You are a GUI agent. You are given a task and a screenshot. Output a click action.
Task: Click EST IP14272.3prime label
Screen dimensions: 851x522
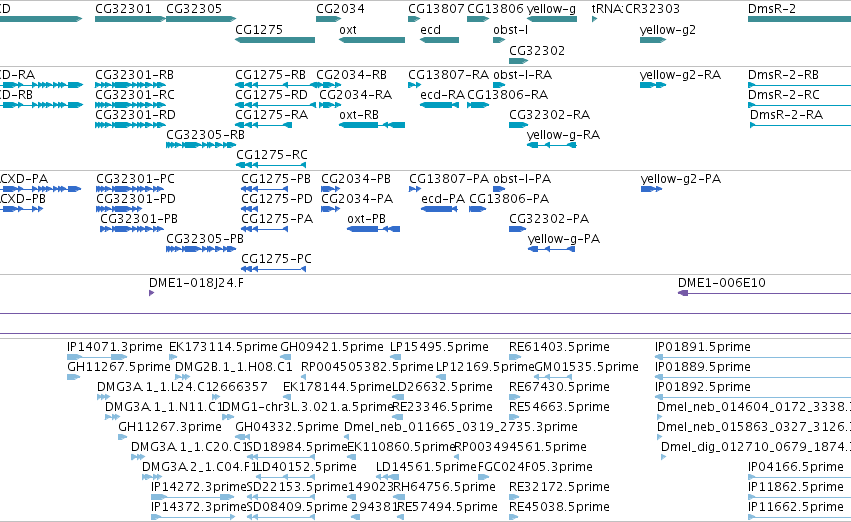(x=199, y=487)
